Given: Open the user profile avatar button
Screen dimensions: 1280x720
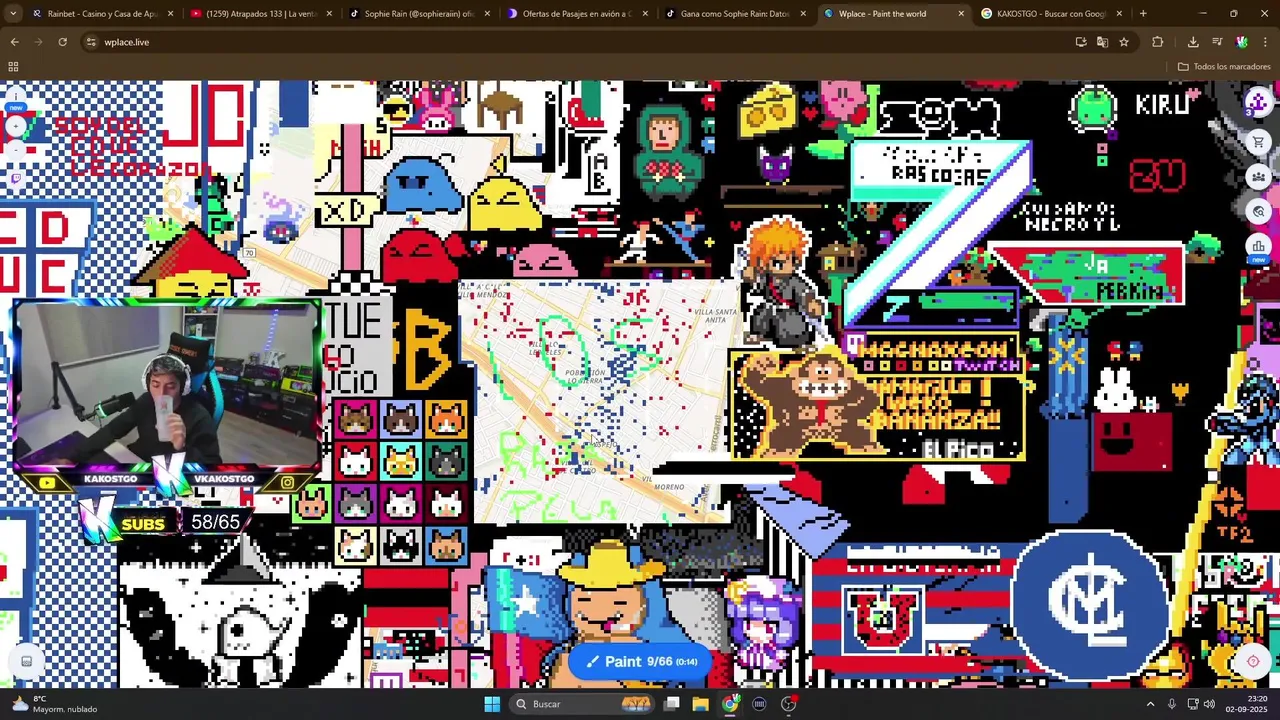Looking at the screenshot, I should (1257, 103).
